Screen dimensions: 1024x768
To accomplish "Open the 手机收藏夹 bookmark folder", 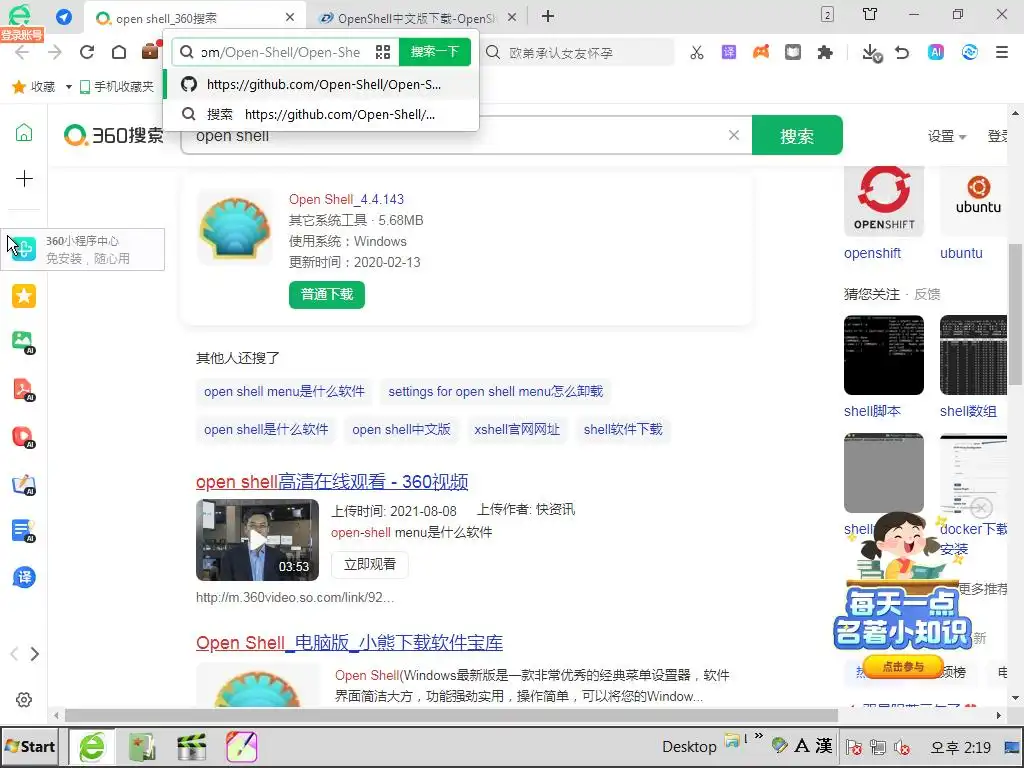I will point(117,87).
